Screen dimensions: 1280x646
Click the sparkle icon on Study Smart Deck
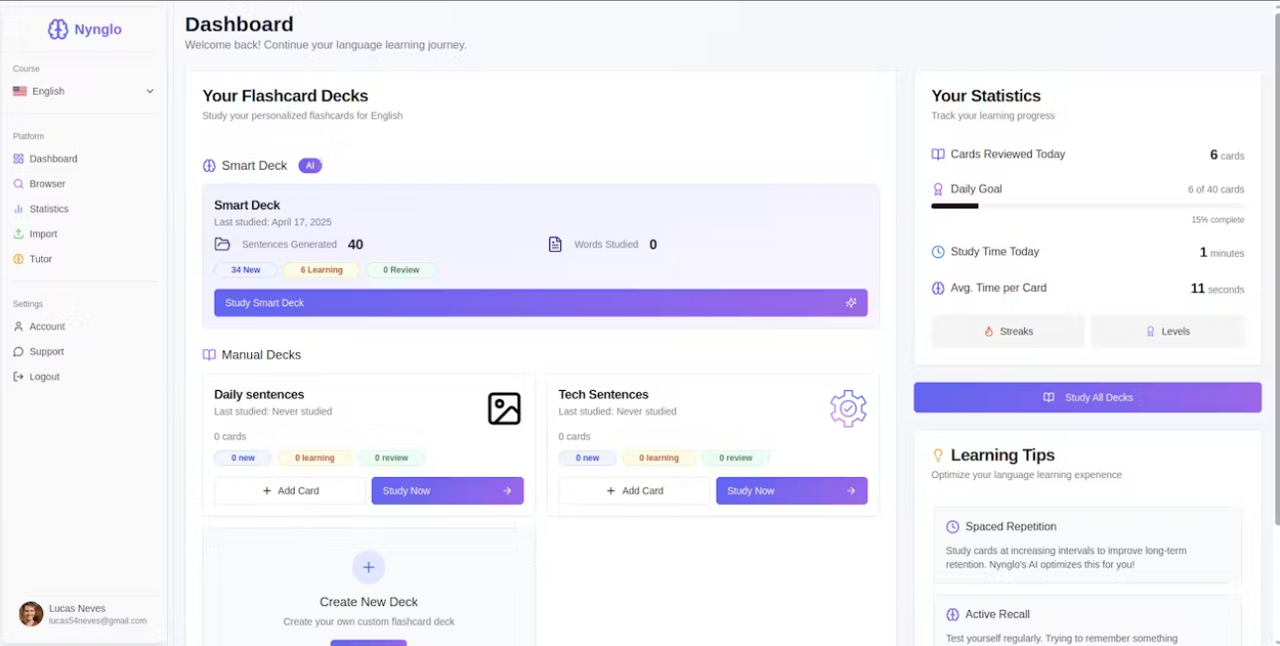click(x=851, y=303)
